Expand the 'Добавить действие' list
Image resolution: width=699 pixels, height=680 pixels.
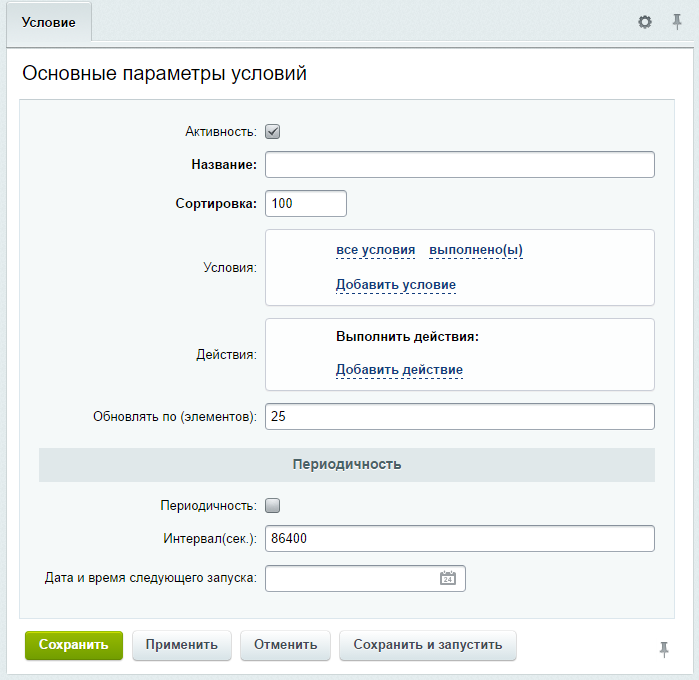click(x=399, y=370)
